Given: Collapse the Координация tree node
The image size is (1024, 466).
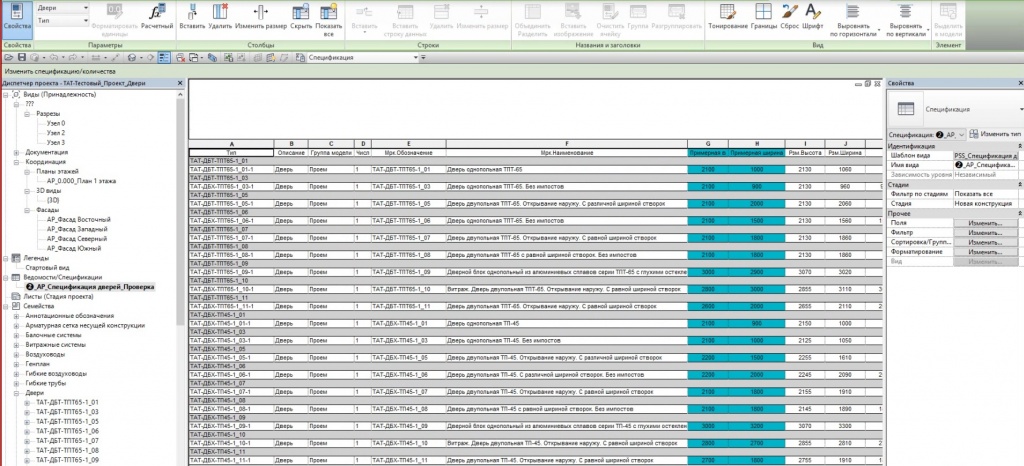Looking at the screenshot, I should (17, 162).
